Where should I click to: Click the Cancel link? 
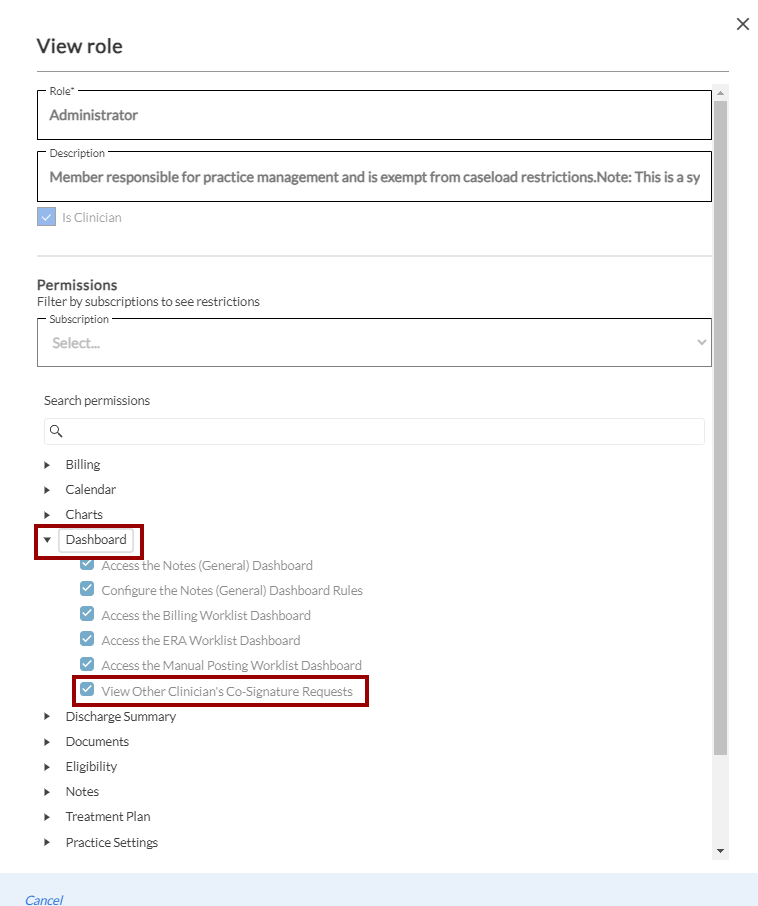click(44, 900)
